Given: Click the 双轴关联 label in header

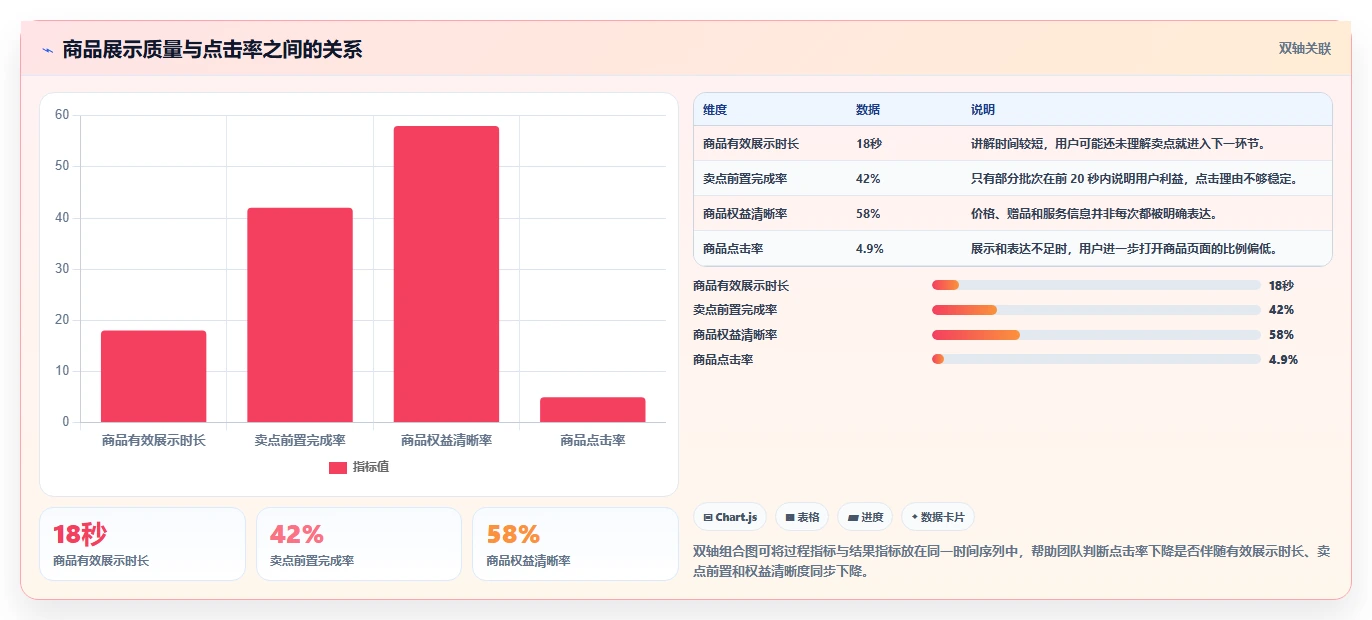Looking at the screenshot, I should coord(1304,48).
